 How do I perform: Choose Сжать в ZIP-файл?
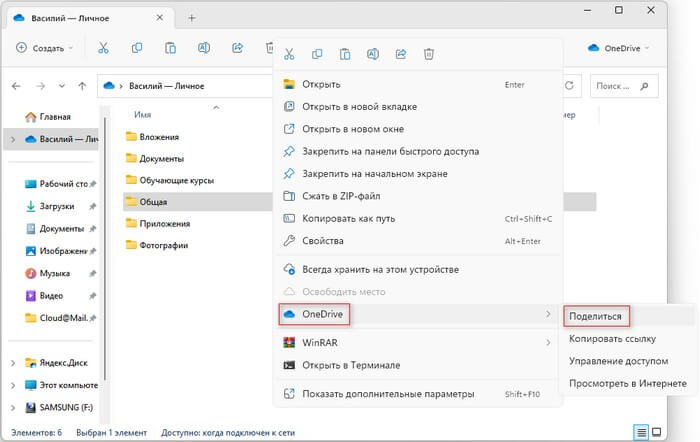click(x=417, y=196)
